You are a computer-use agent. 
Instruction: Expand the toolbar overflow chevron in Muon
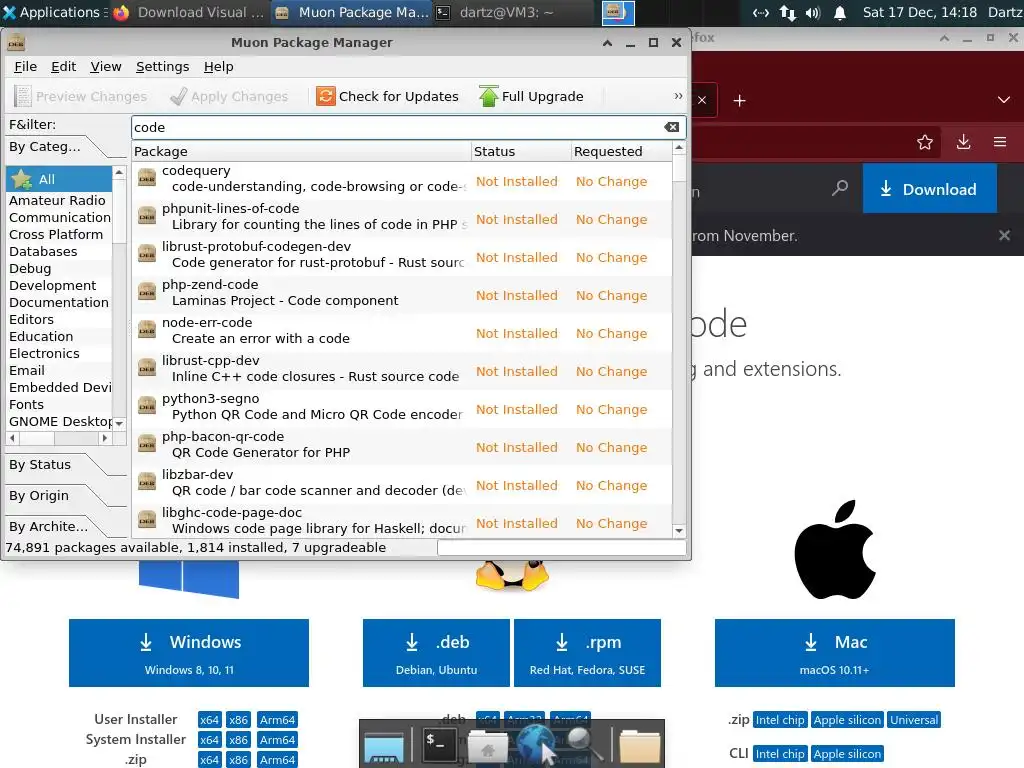tap(679, 96)
